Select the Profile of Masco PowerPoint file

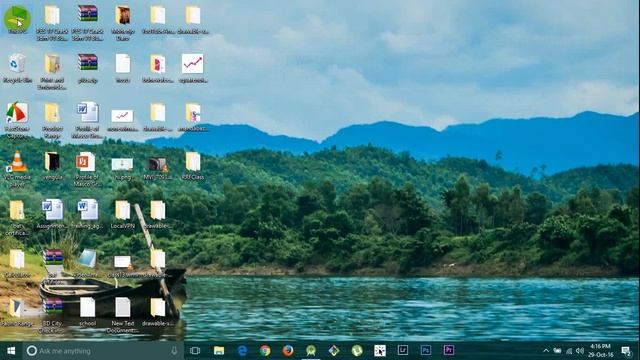[x=87, y=169]
